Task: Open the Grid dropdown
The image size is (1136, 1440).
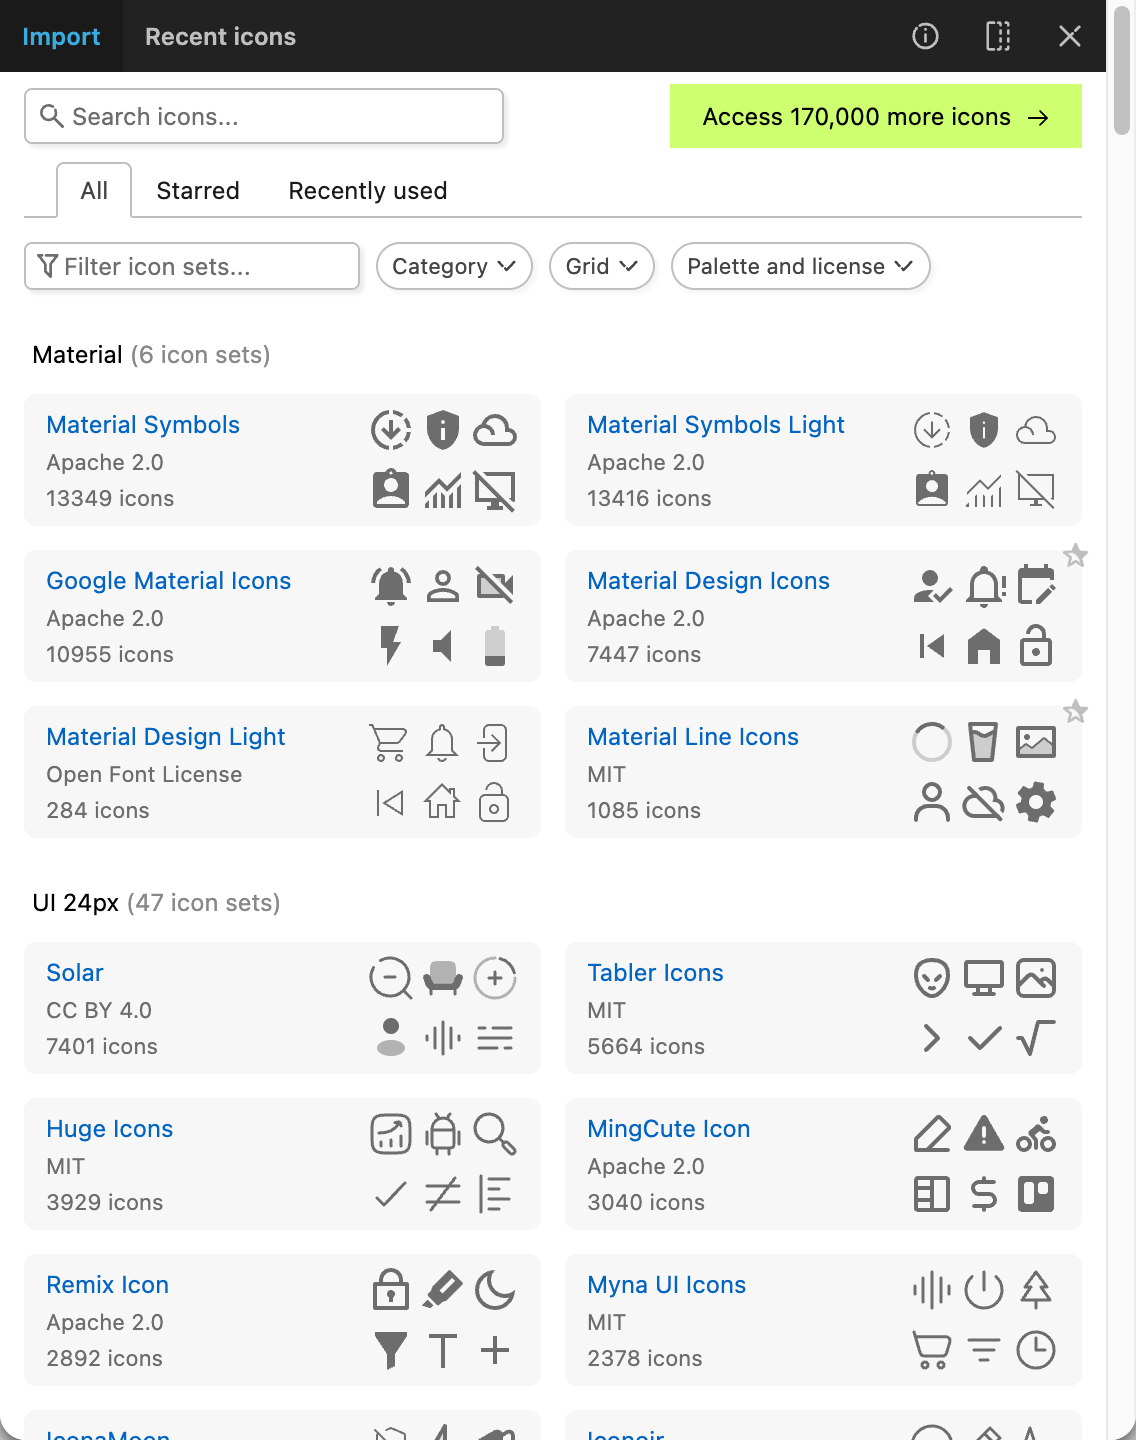Action: 601,266
